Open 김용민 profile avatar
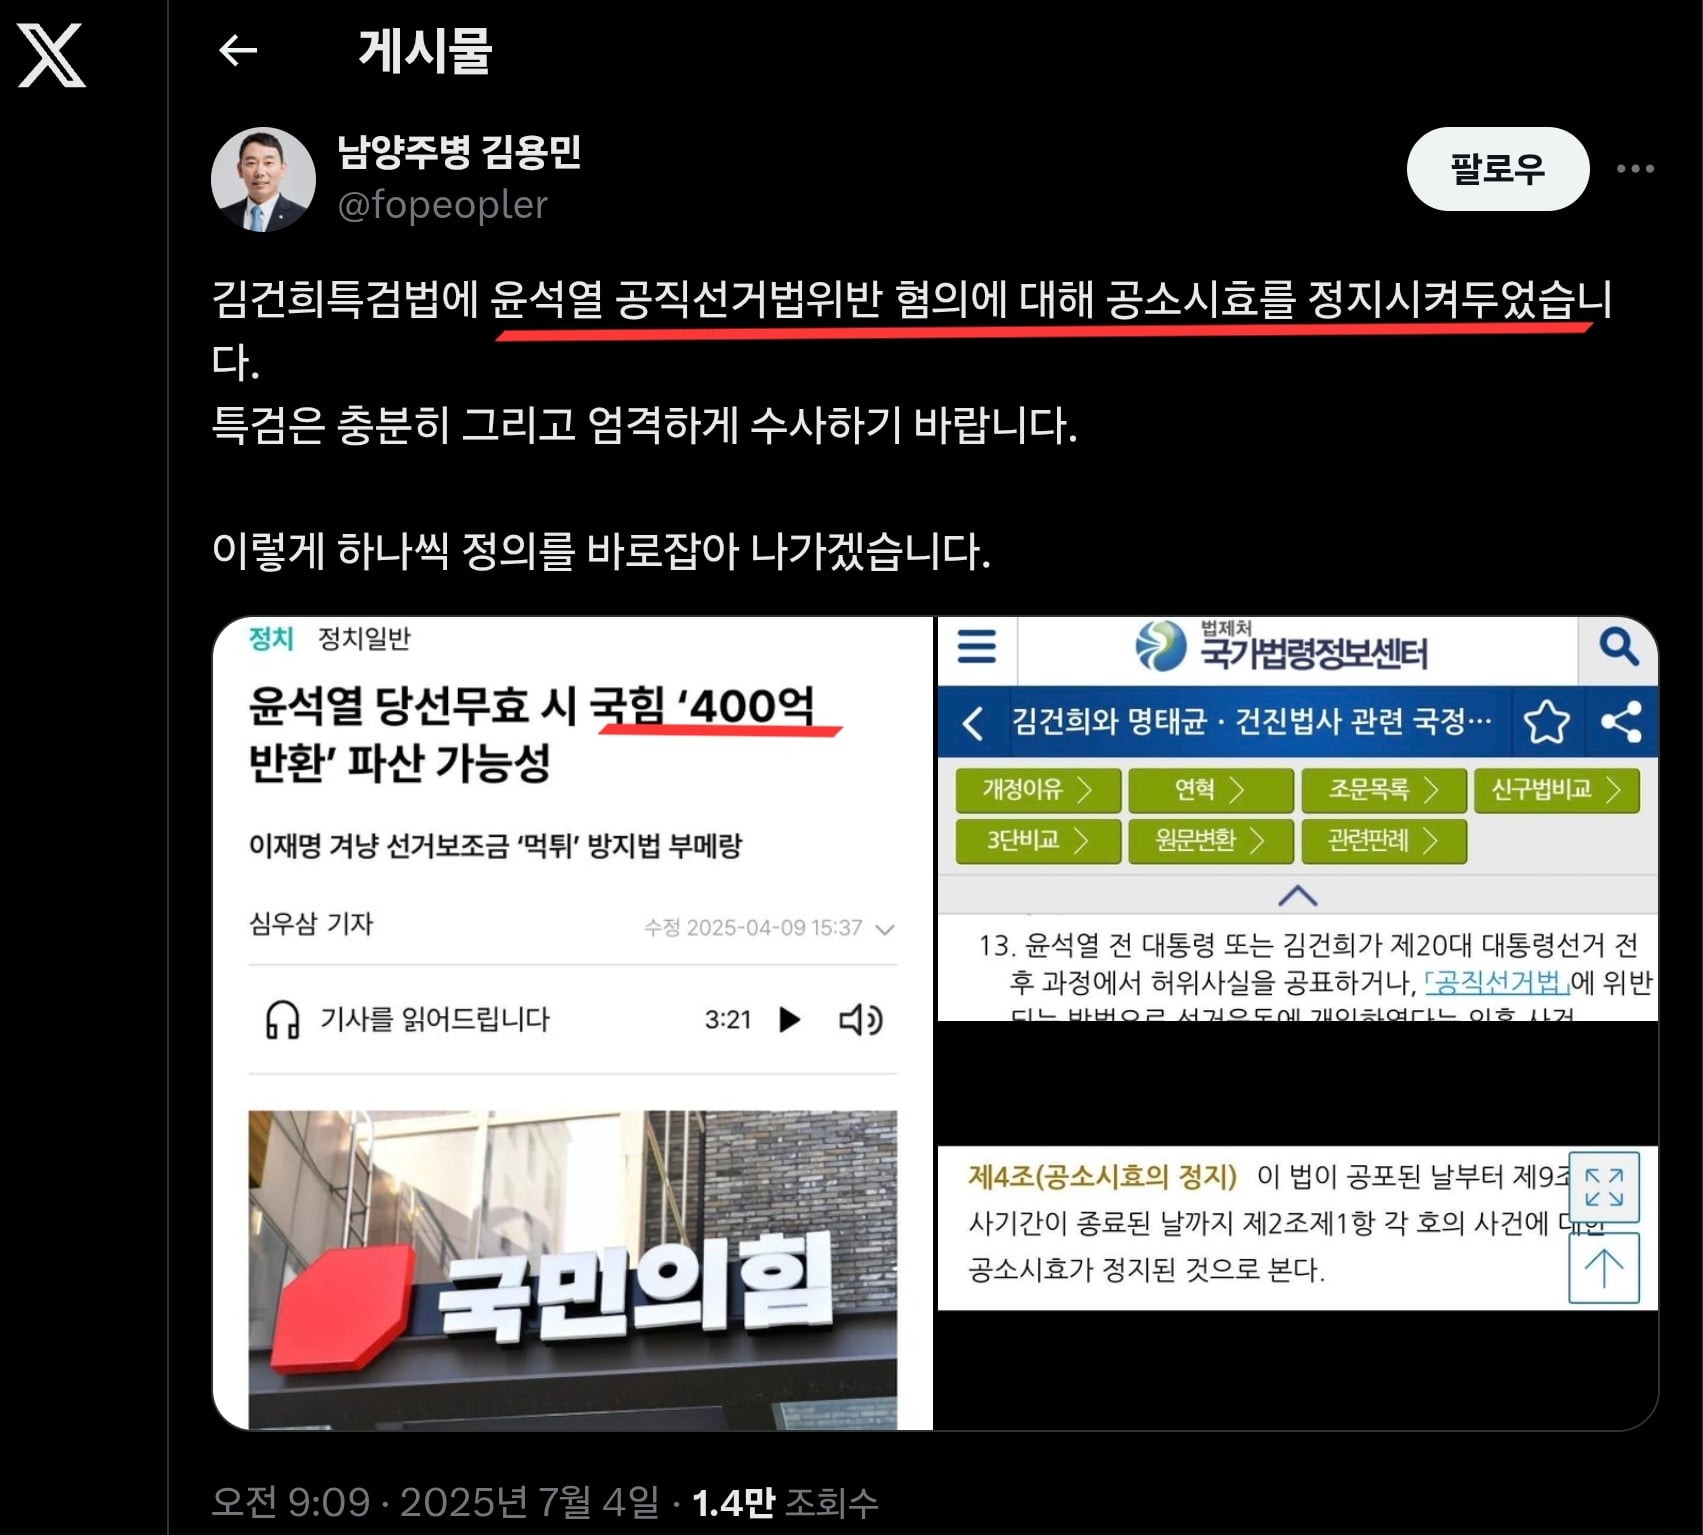Image resolution: width=1703 pixels, height=1535 pixels. pyautogui.click(x=263, y=179)
